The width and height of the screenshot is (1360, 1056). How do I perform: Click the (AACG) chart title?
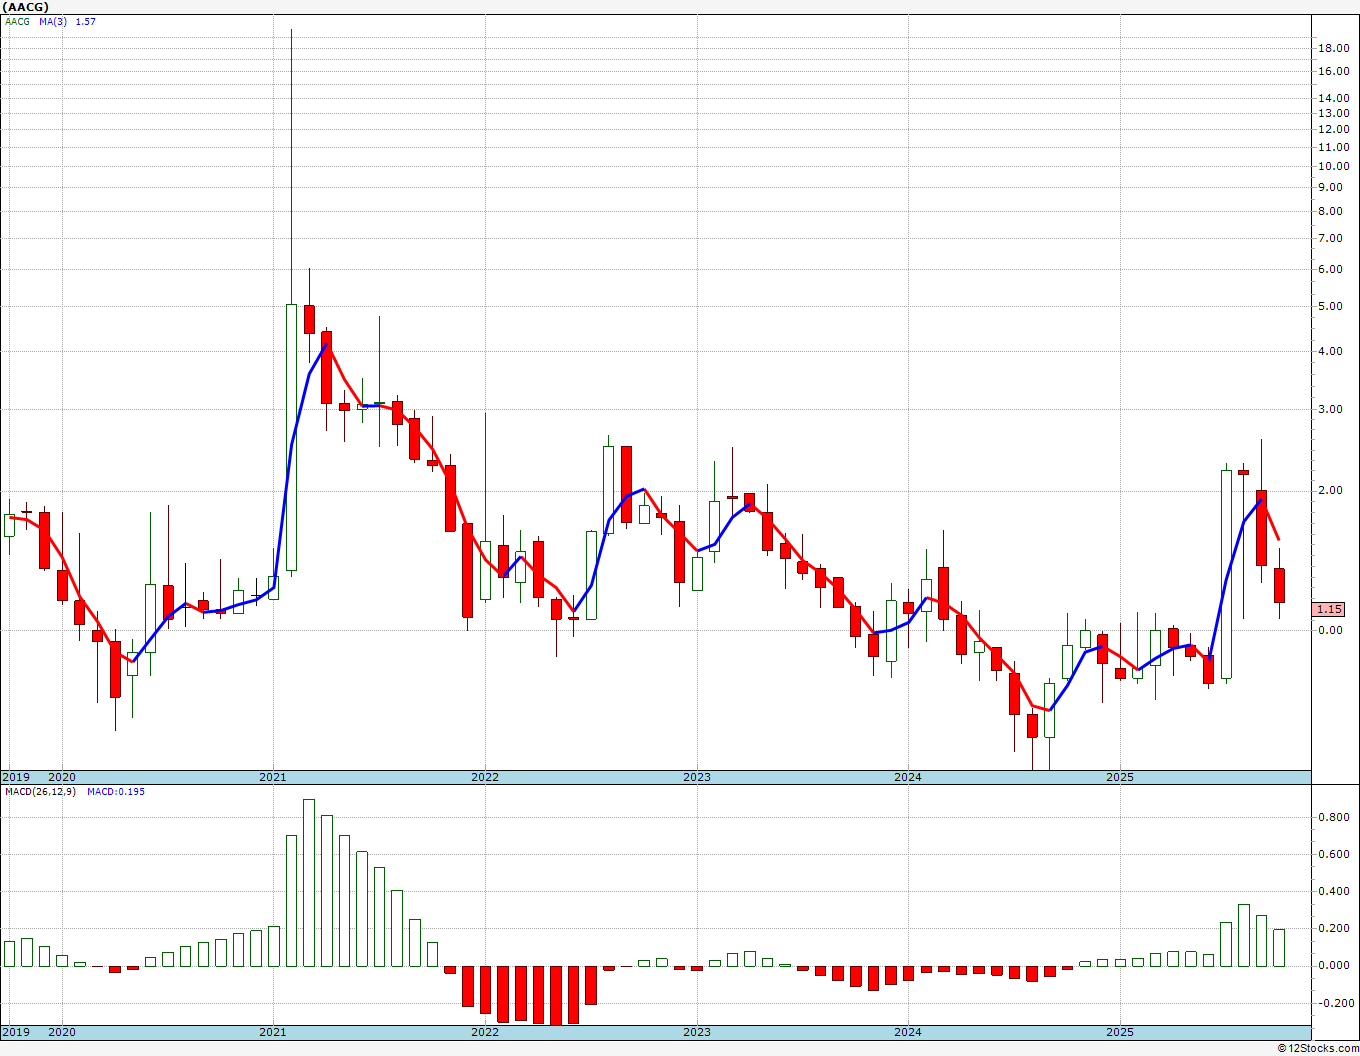25,8
